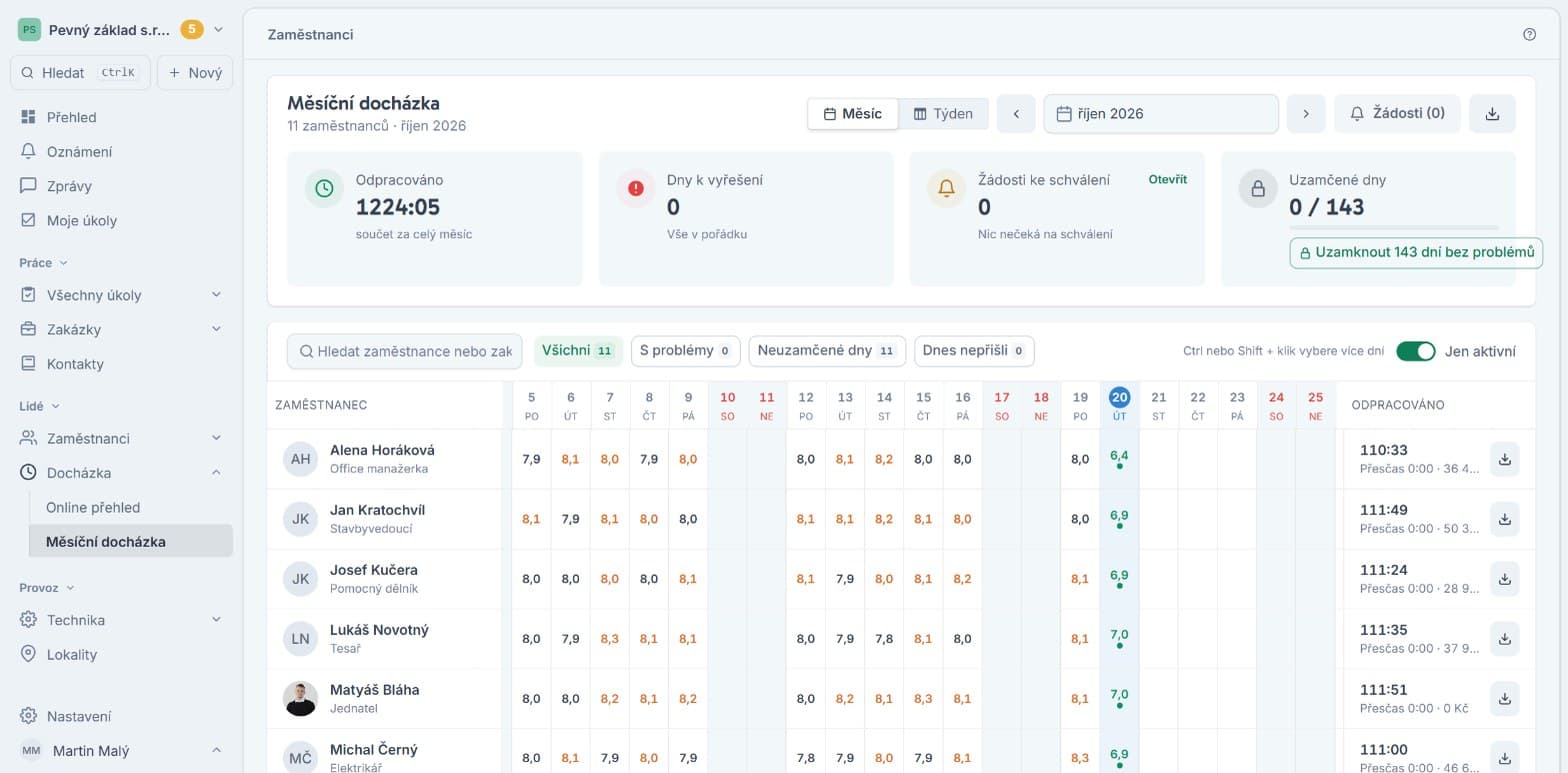Switch view to Měsíc

tap(853, 114)
